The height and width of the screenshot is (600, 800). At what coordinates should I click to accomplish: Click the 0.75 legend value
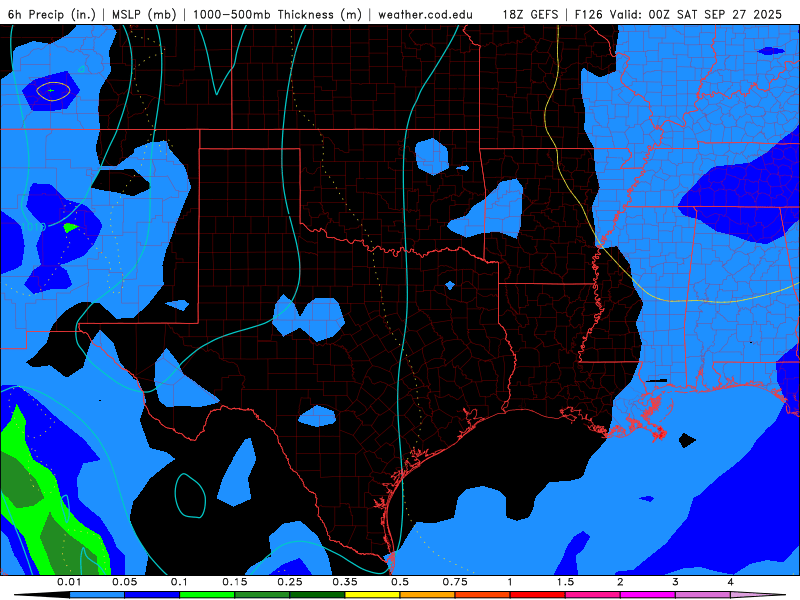455,582
